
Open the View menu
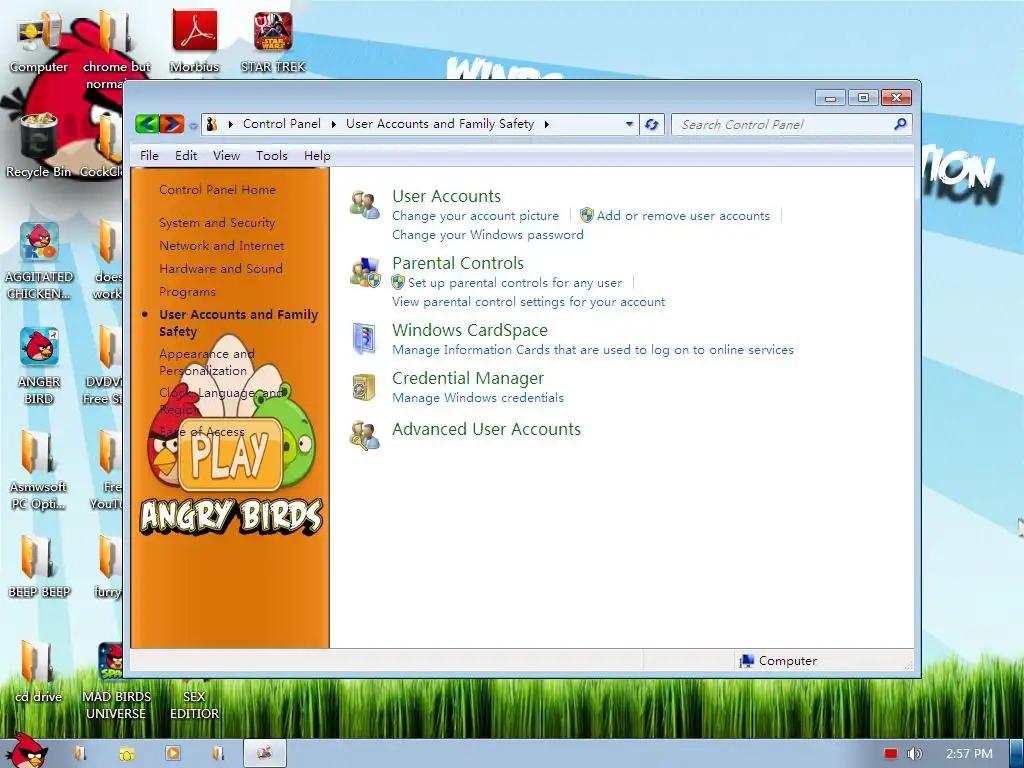226,155
